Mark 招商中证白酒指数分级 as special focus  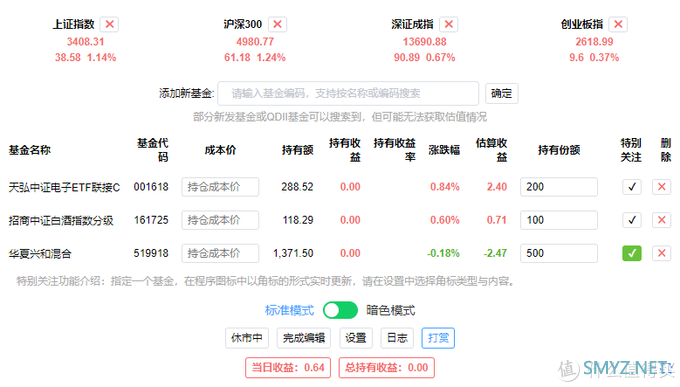[632, 220]
